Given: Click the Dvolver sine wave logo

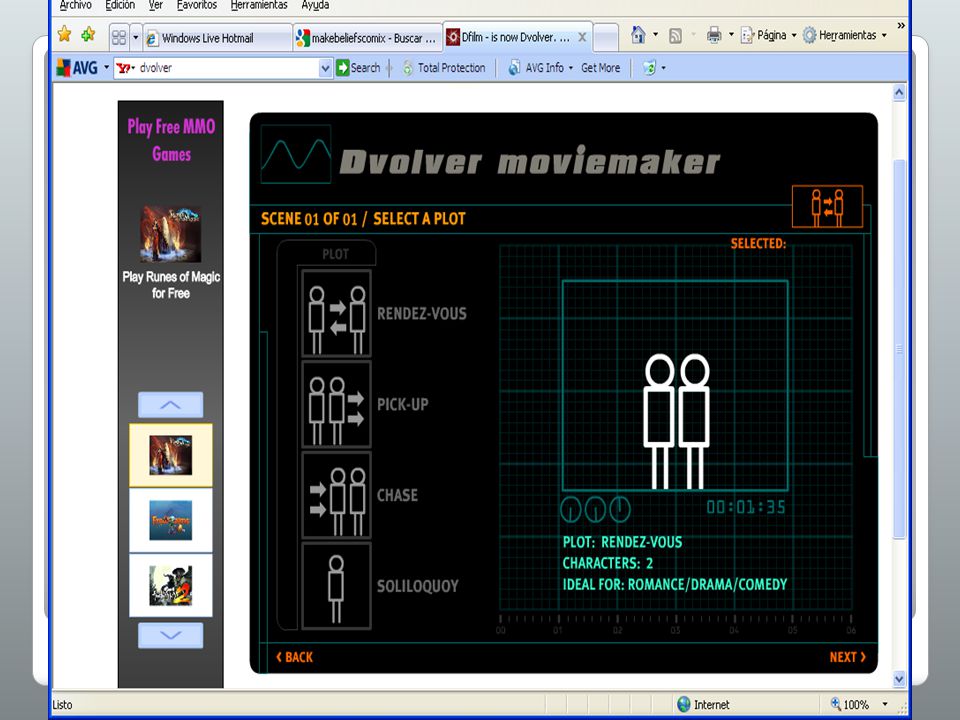Looking at the screenshot, I should [x=296, y=154].
